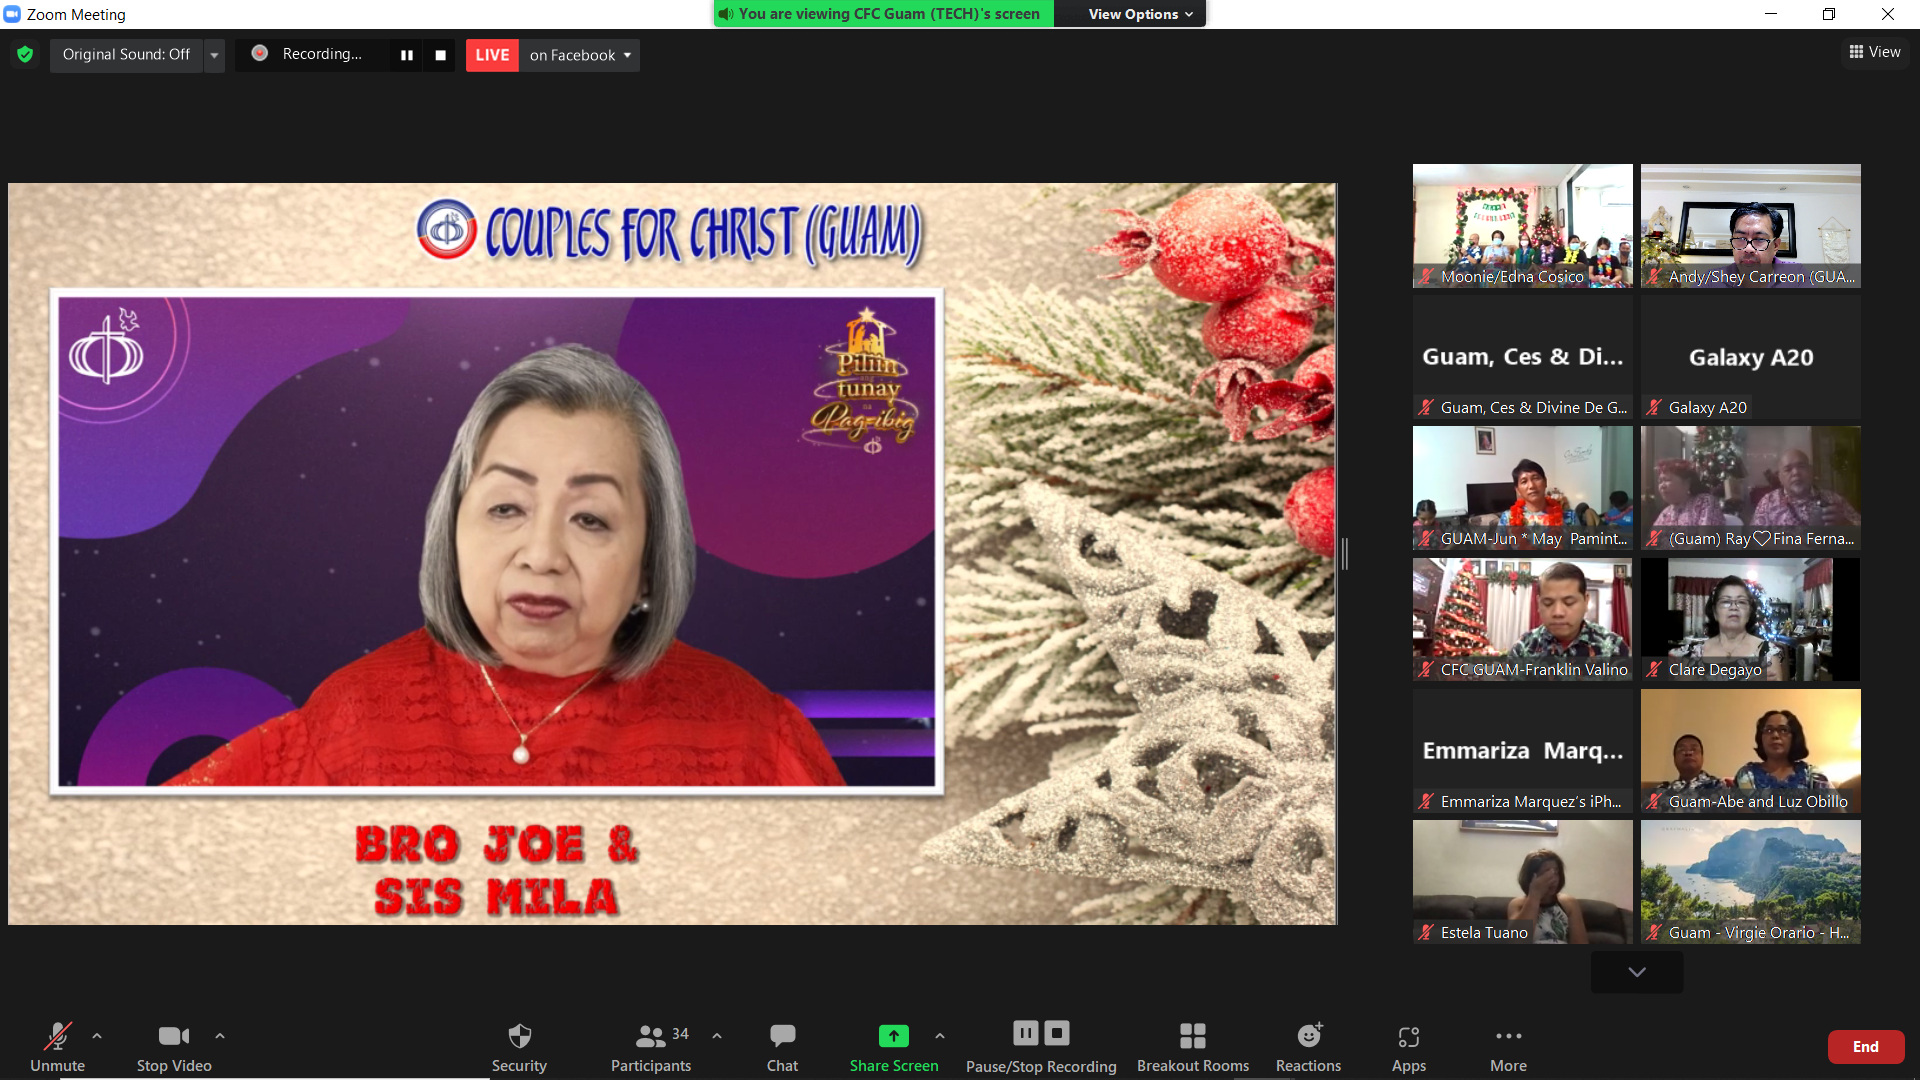1920x1080 pixels.
Task: Click muted mic icon on Andy/Shey Carreon tile
Action: 1654,277
